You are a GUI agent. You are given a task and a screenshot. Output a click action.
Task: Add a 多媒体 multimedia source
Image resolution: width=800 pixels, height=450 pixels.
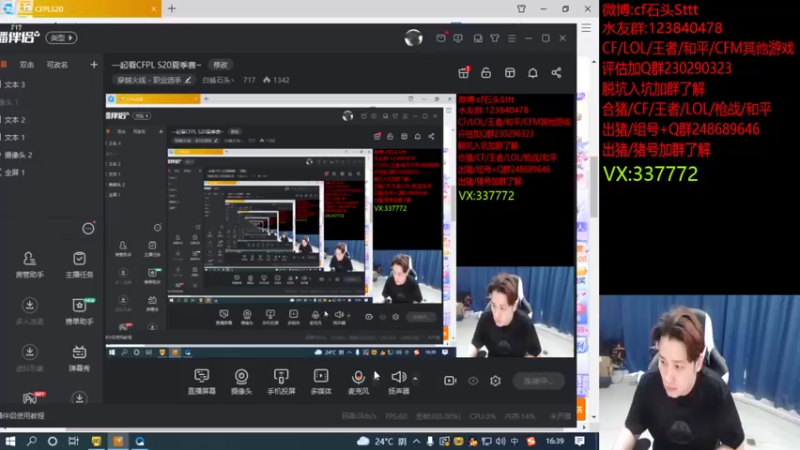(321, 381)
